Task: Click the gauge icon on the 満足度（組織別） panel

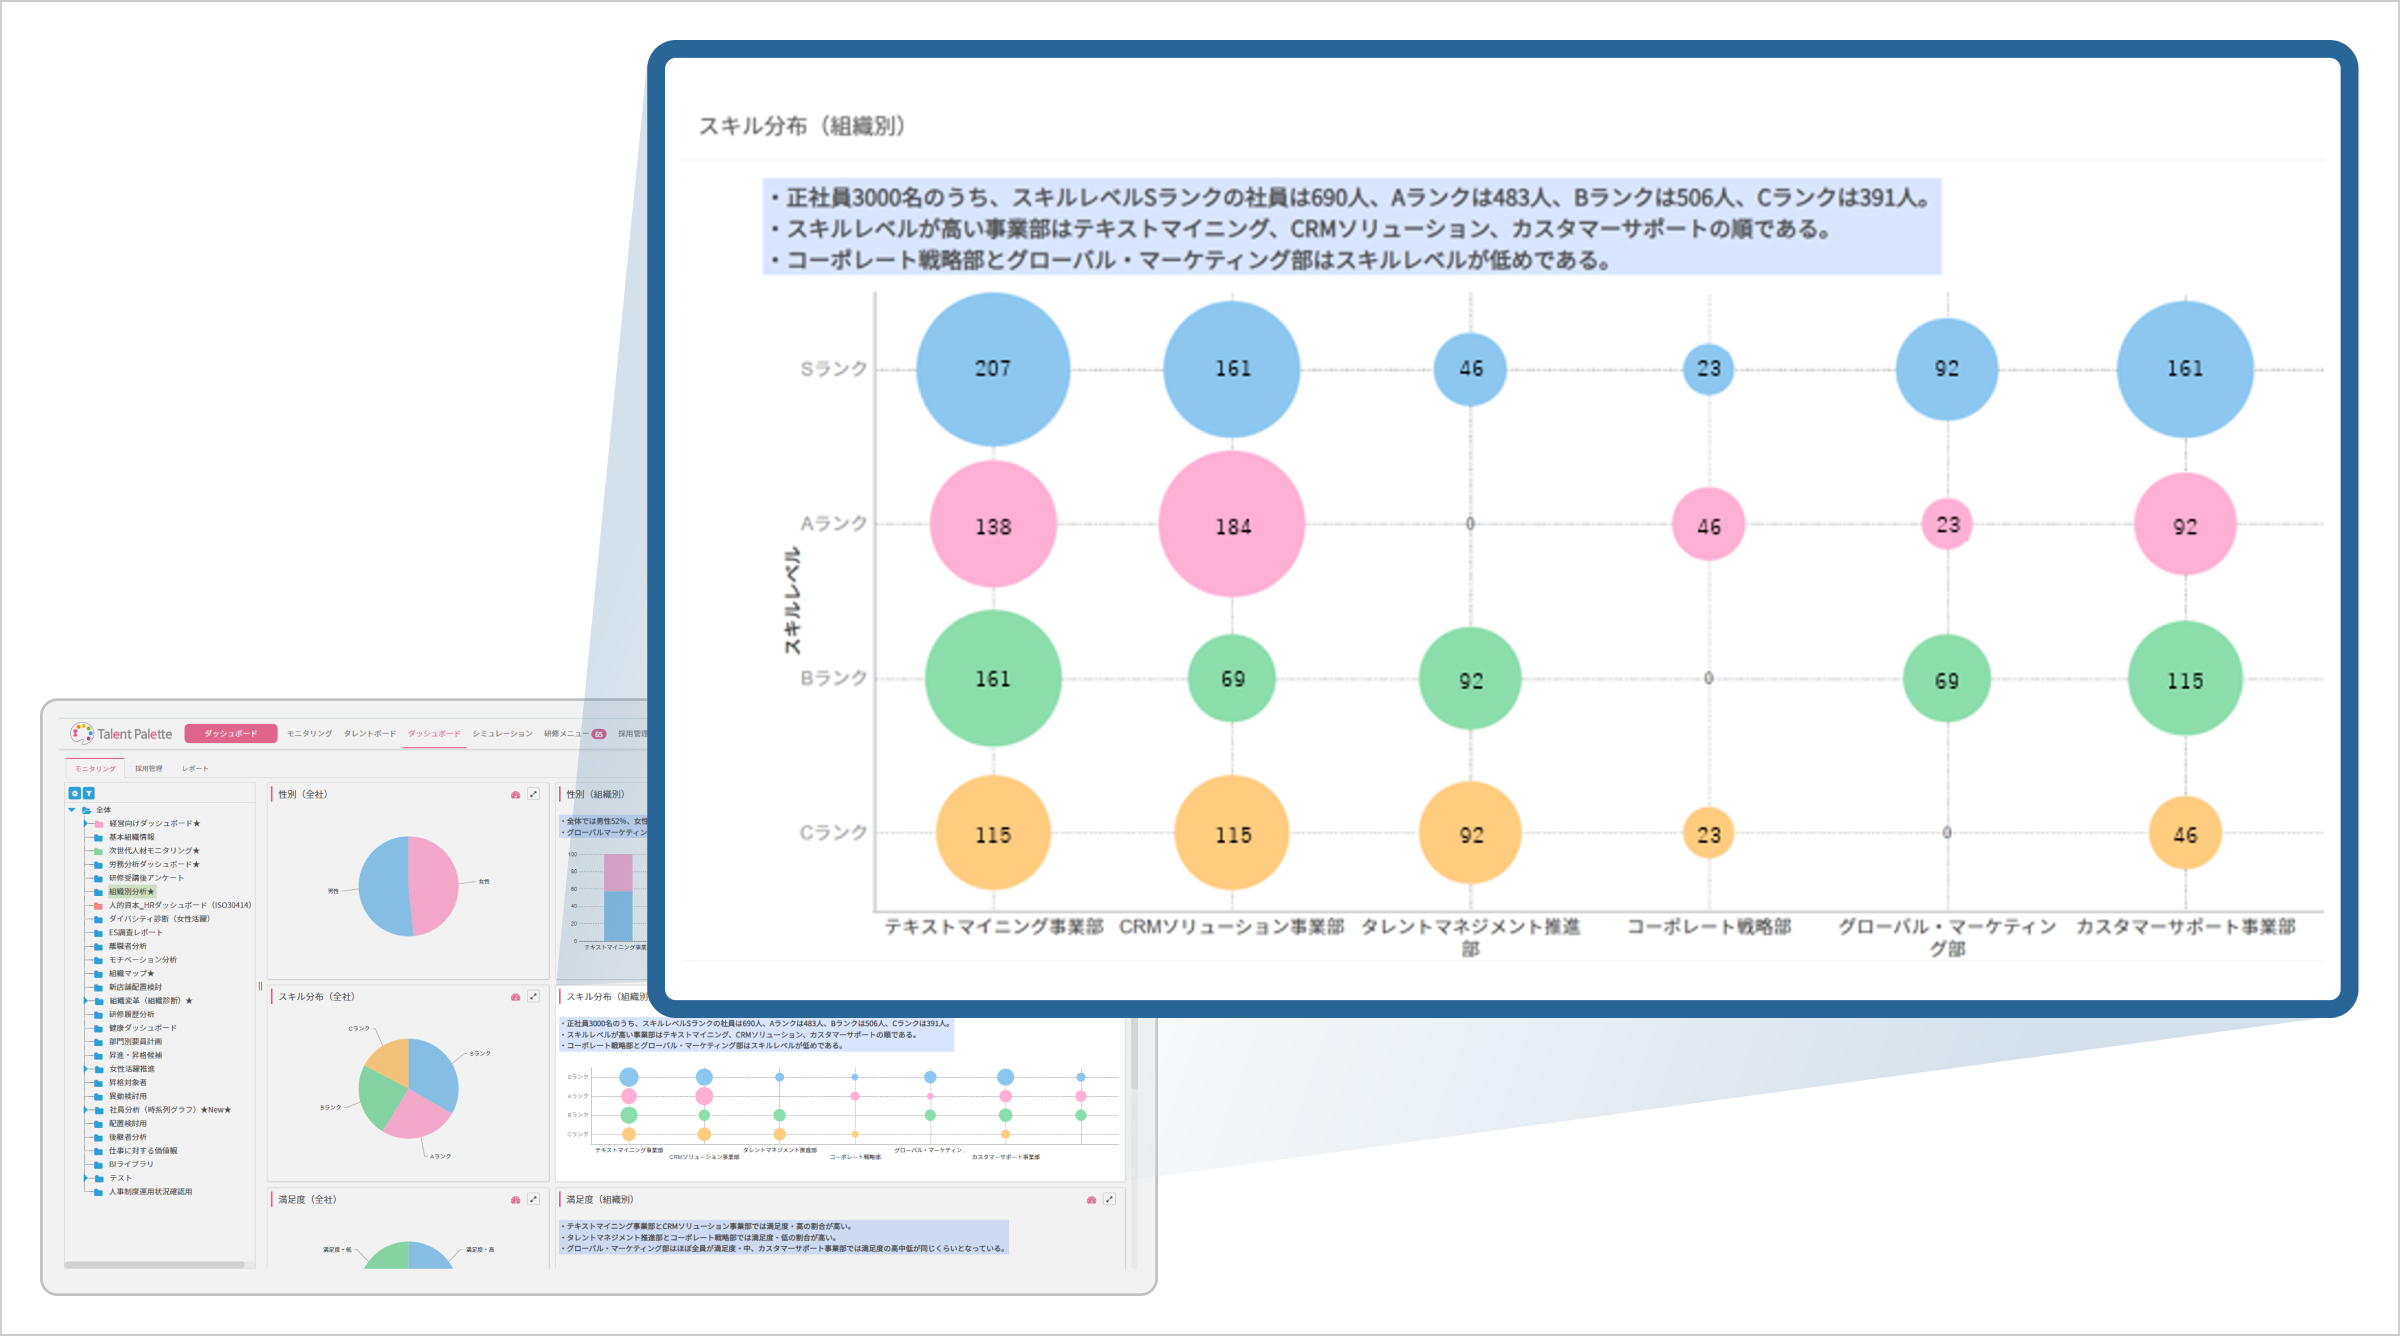Action: click(x=1091, y=1199)
